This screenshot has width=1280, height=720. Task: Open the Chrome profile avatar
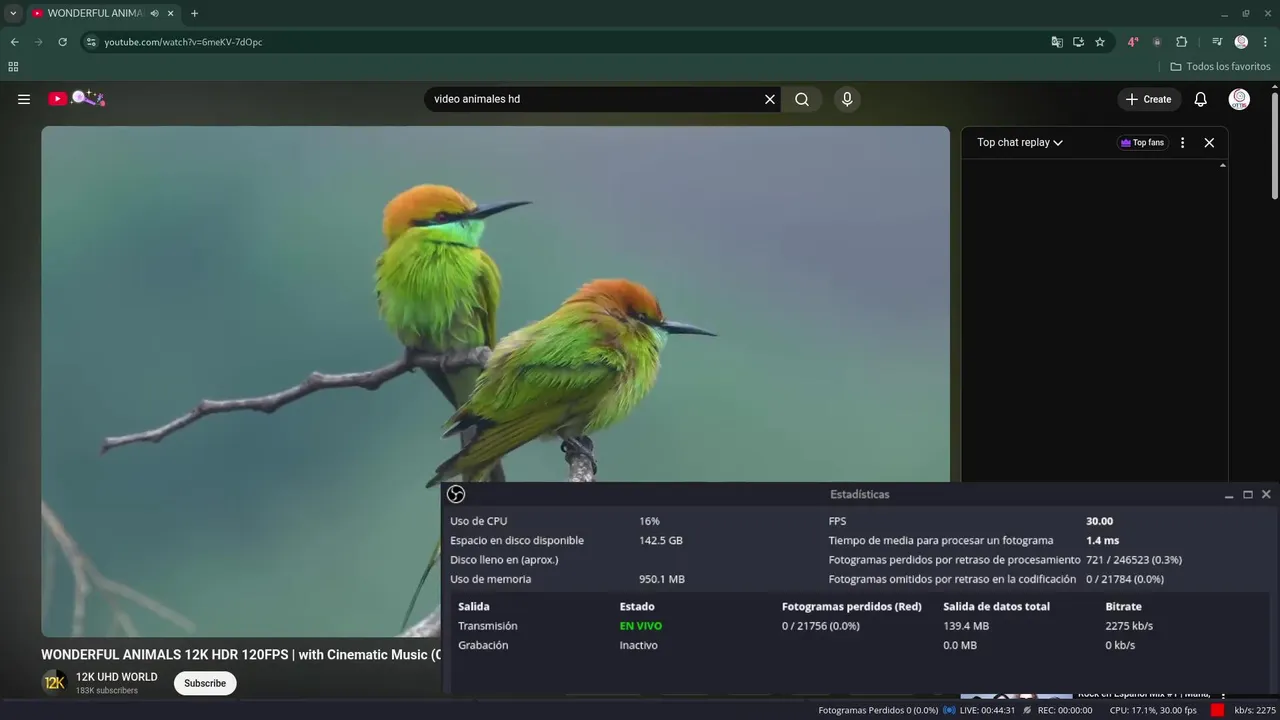(x=1241, y=42)
